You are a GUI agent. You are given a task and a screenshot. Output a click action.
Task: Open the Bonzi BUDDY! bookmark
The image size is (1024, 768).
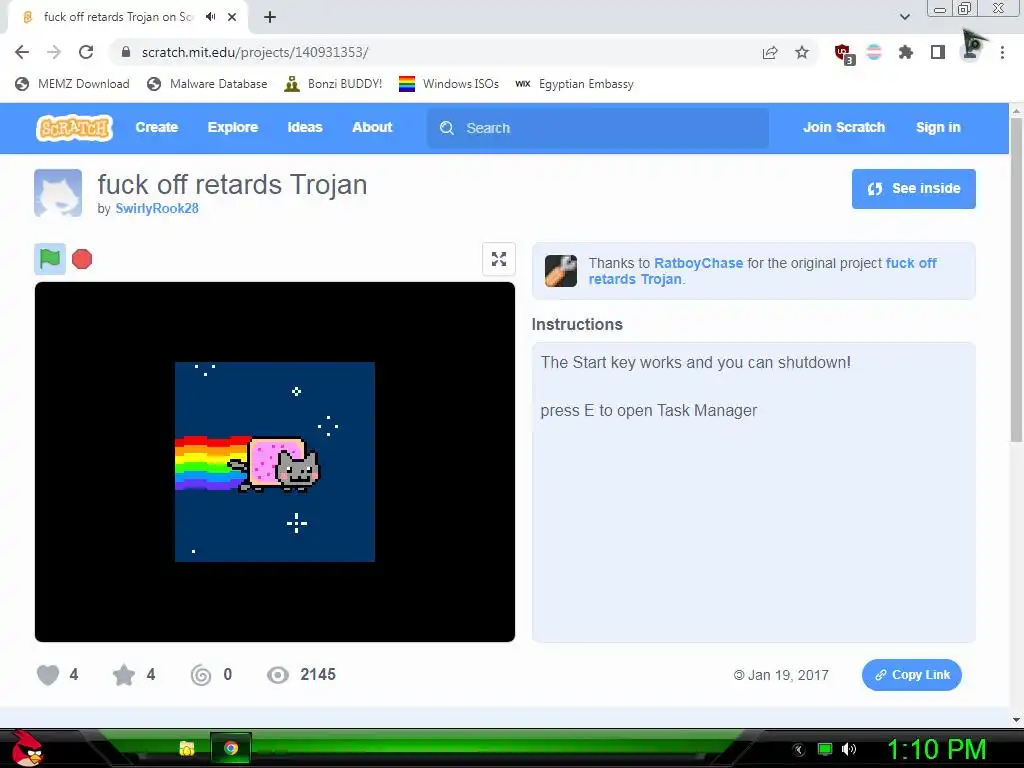tap(333, 84)
